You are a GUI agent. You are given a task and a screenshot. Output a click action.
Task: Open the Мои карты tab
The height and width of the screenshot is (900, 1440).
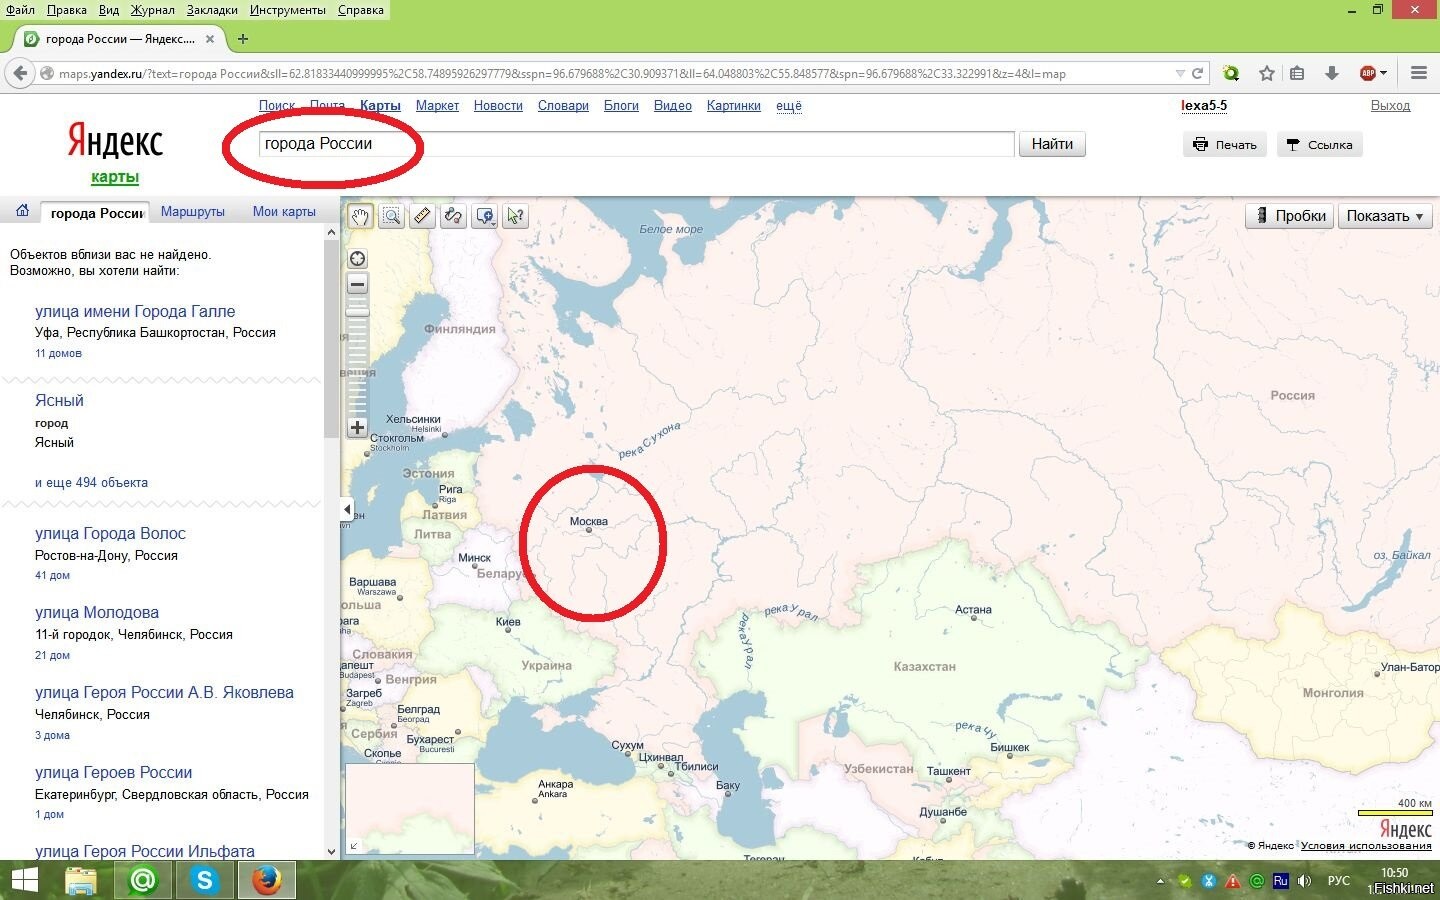pos(284,212)
